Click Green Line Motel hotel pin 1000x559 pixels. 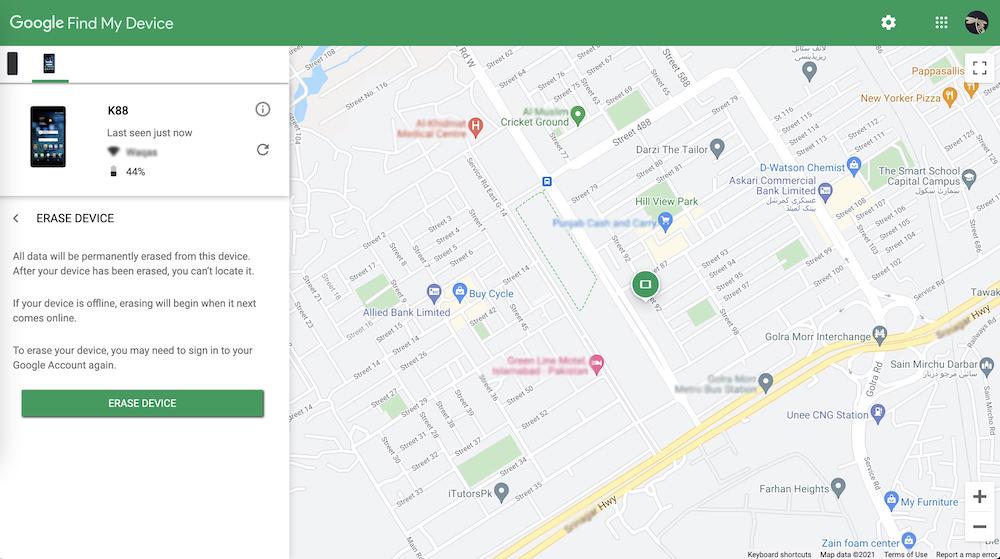(596, 365)
